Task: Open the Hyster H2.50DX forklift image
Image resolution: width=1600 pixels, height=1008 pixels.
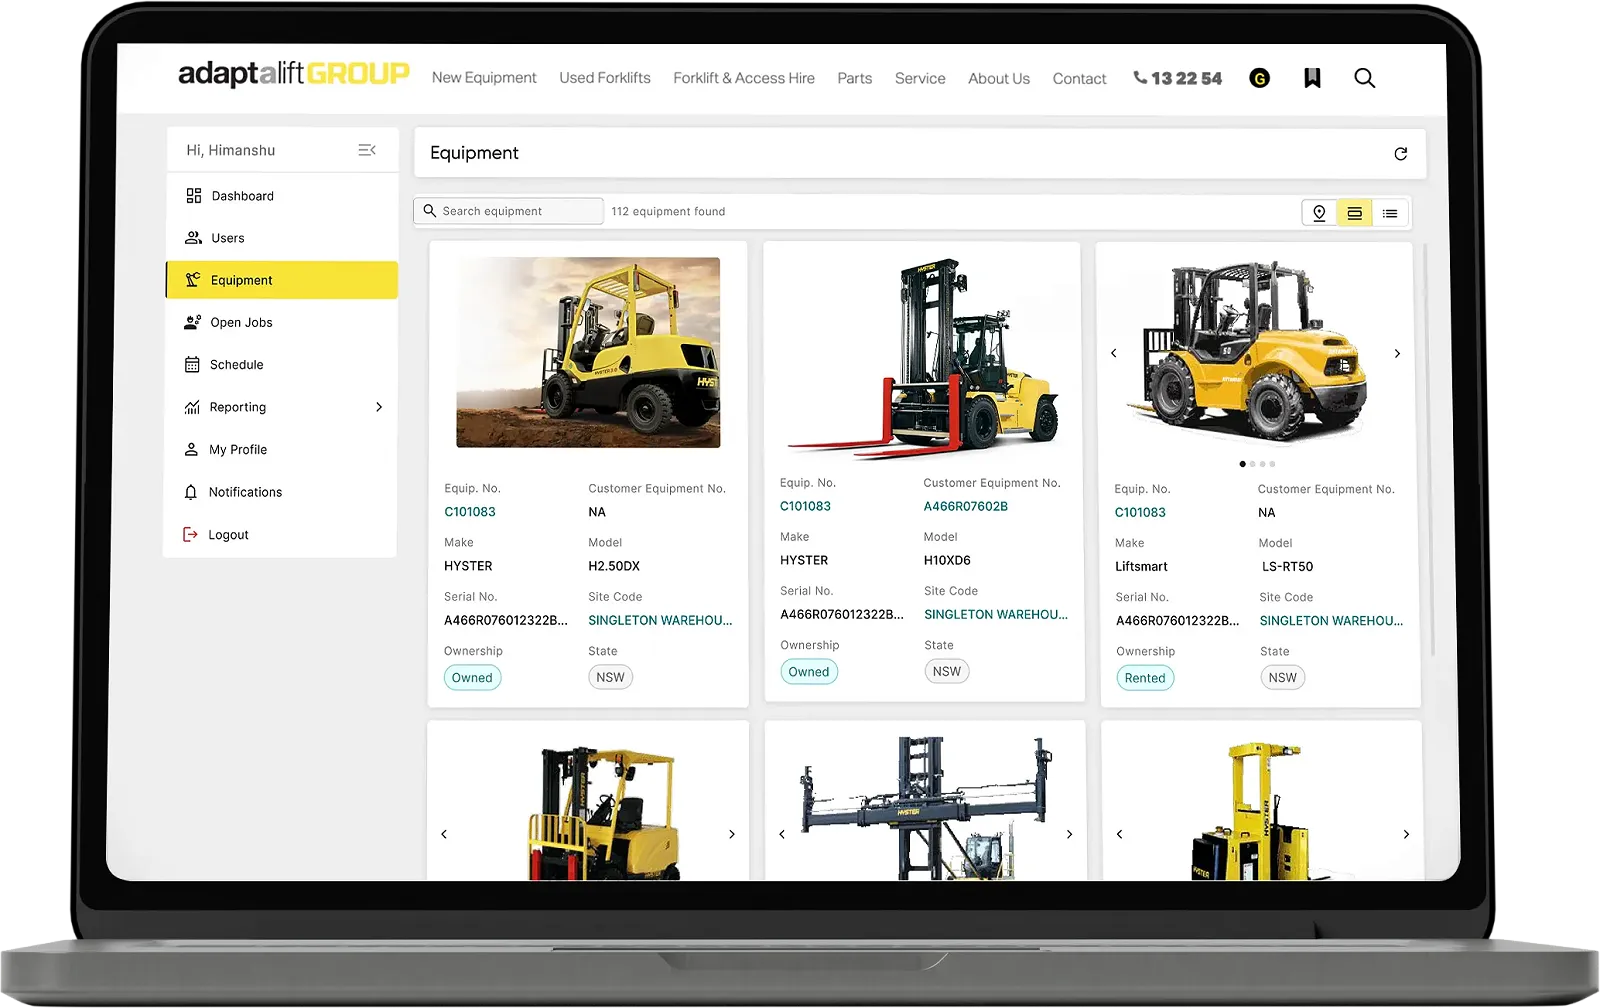Action: (x=588, y=352)
